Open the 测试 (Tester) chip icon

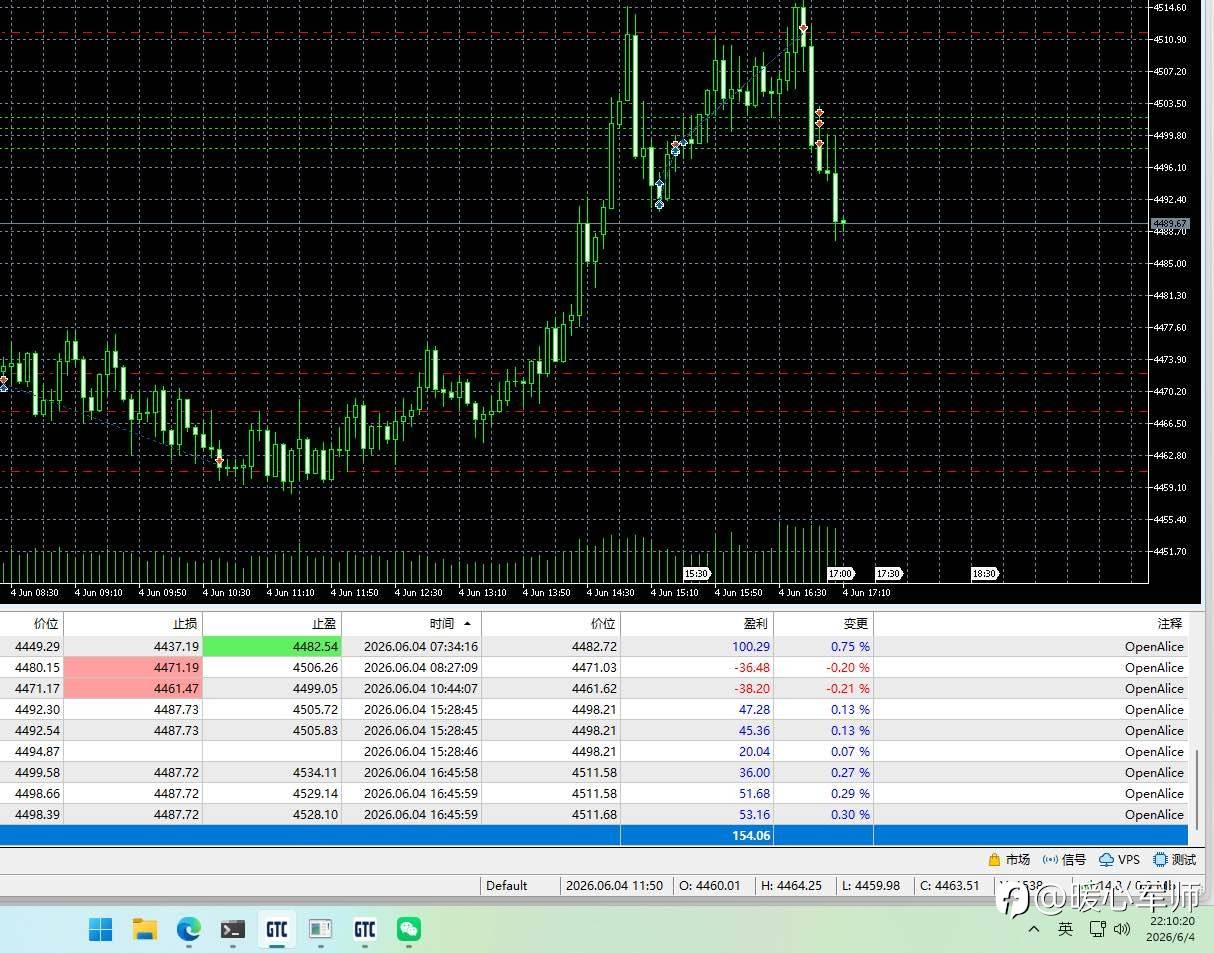tap(1160, 860)
